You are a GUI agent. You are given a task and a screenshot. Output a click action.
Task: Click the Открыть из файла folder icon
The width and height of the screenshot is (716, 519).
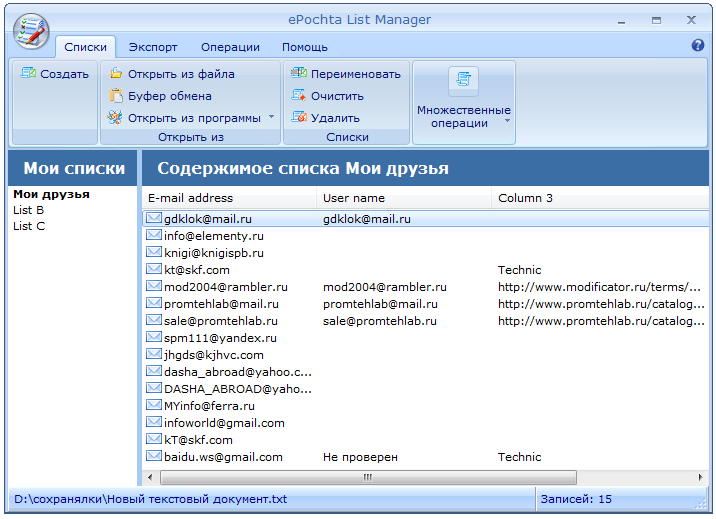116,73
